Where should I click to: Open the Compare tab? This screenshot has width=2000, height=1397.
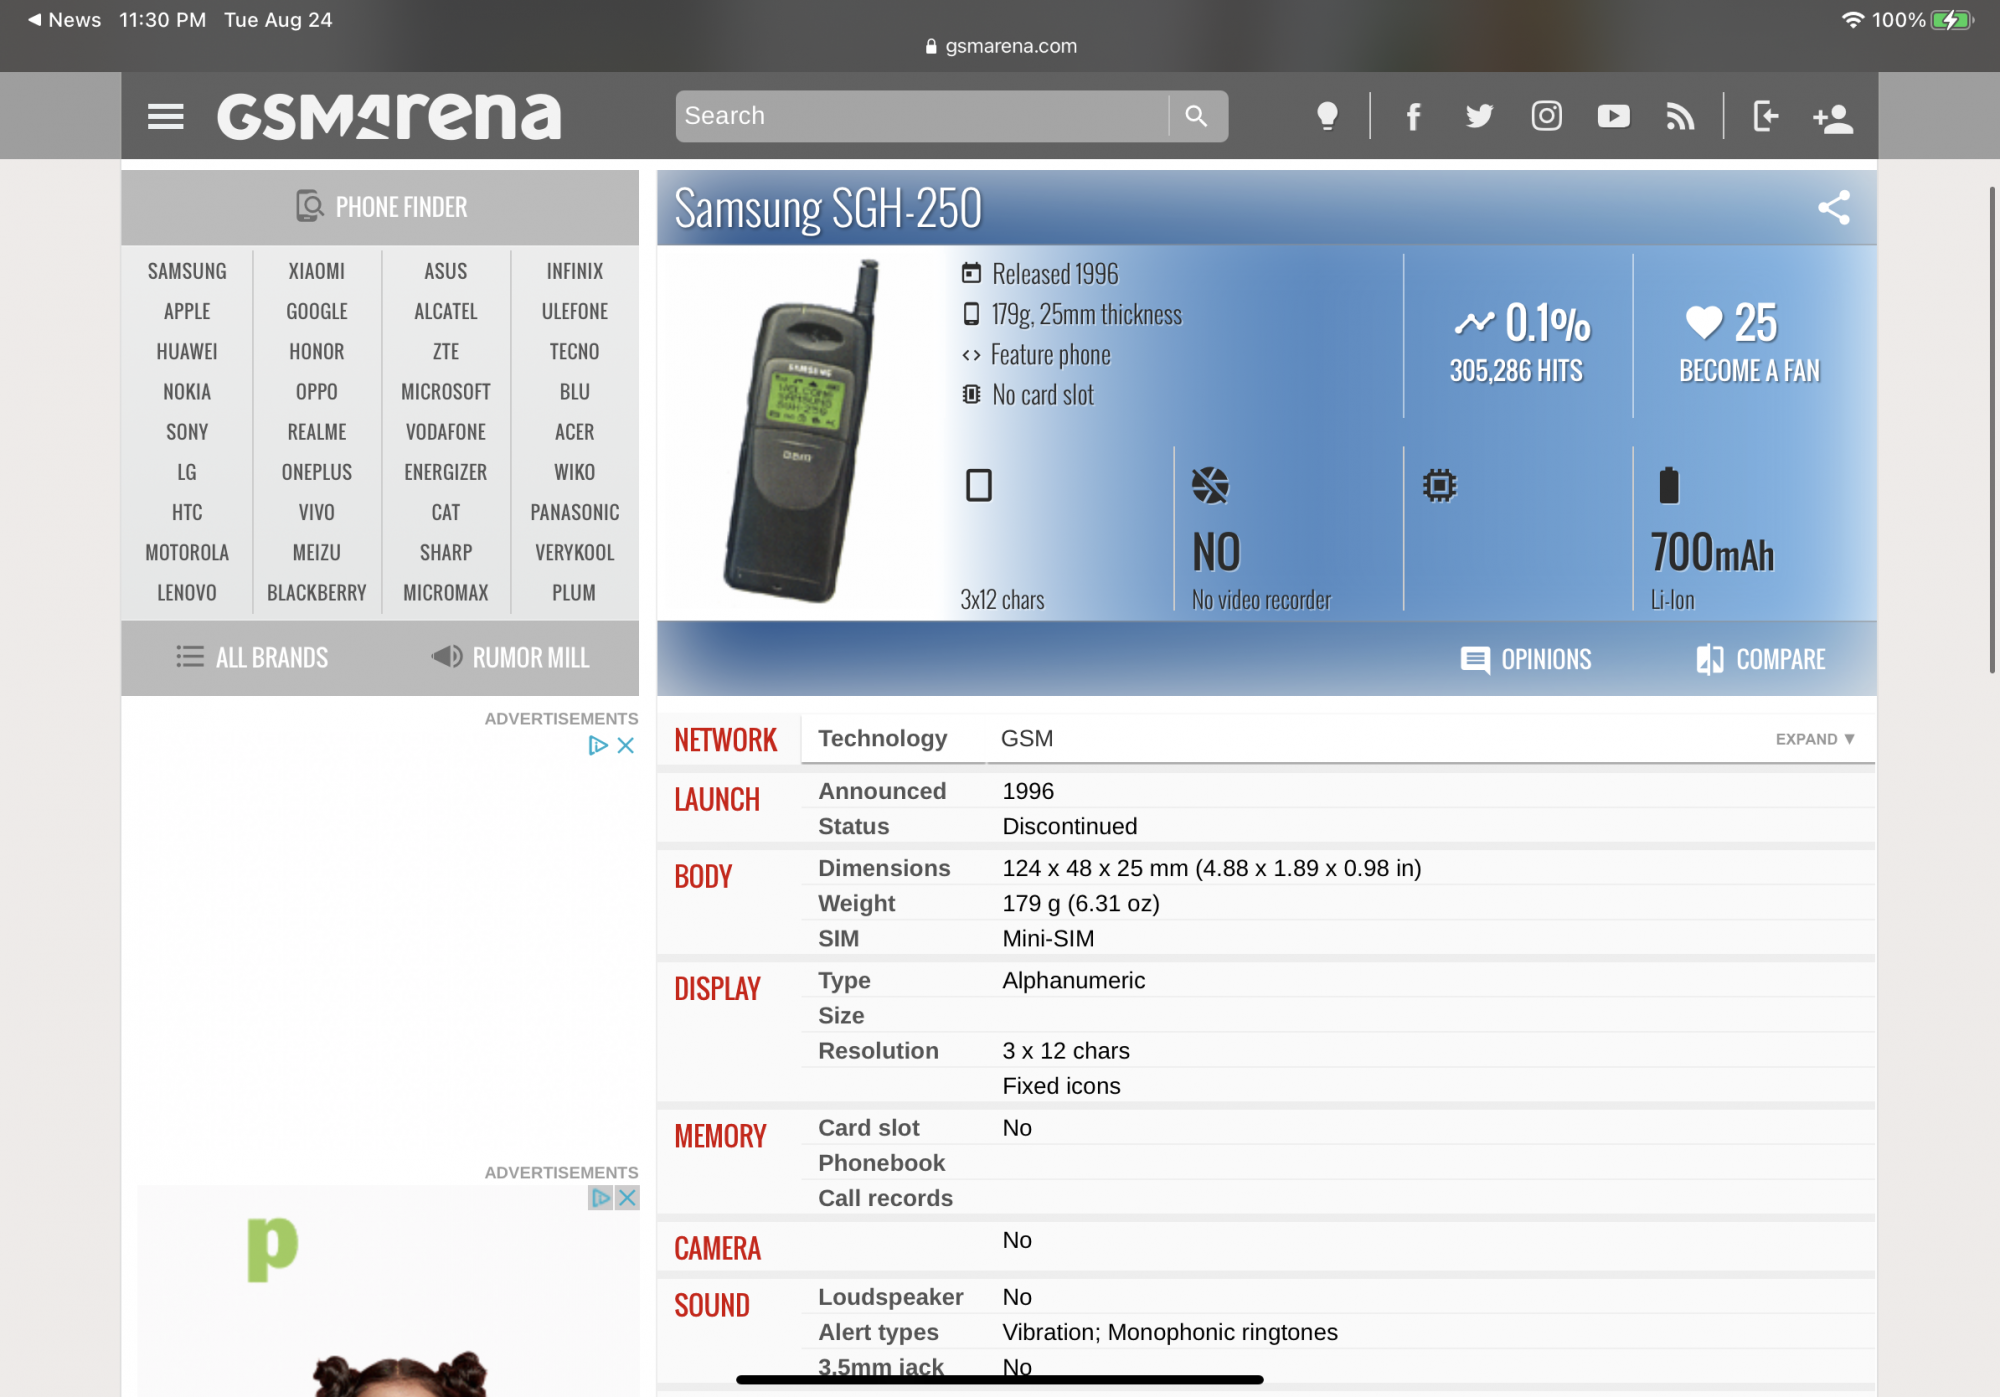click(x=1761, y=659)
